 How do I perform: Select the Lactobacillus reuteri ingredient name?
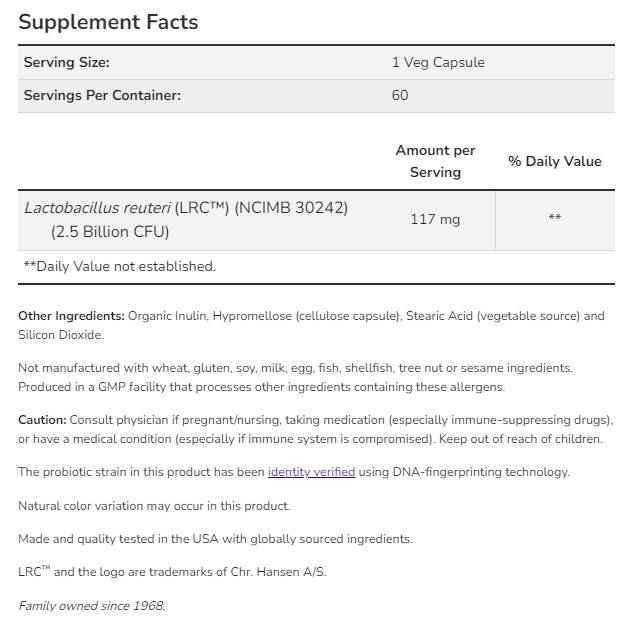(97, 208)
